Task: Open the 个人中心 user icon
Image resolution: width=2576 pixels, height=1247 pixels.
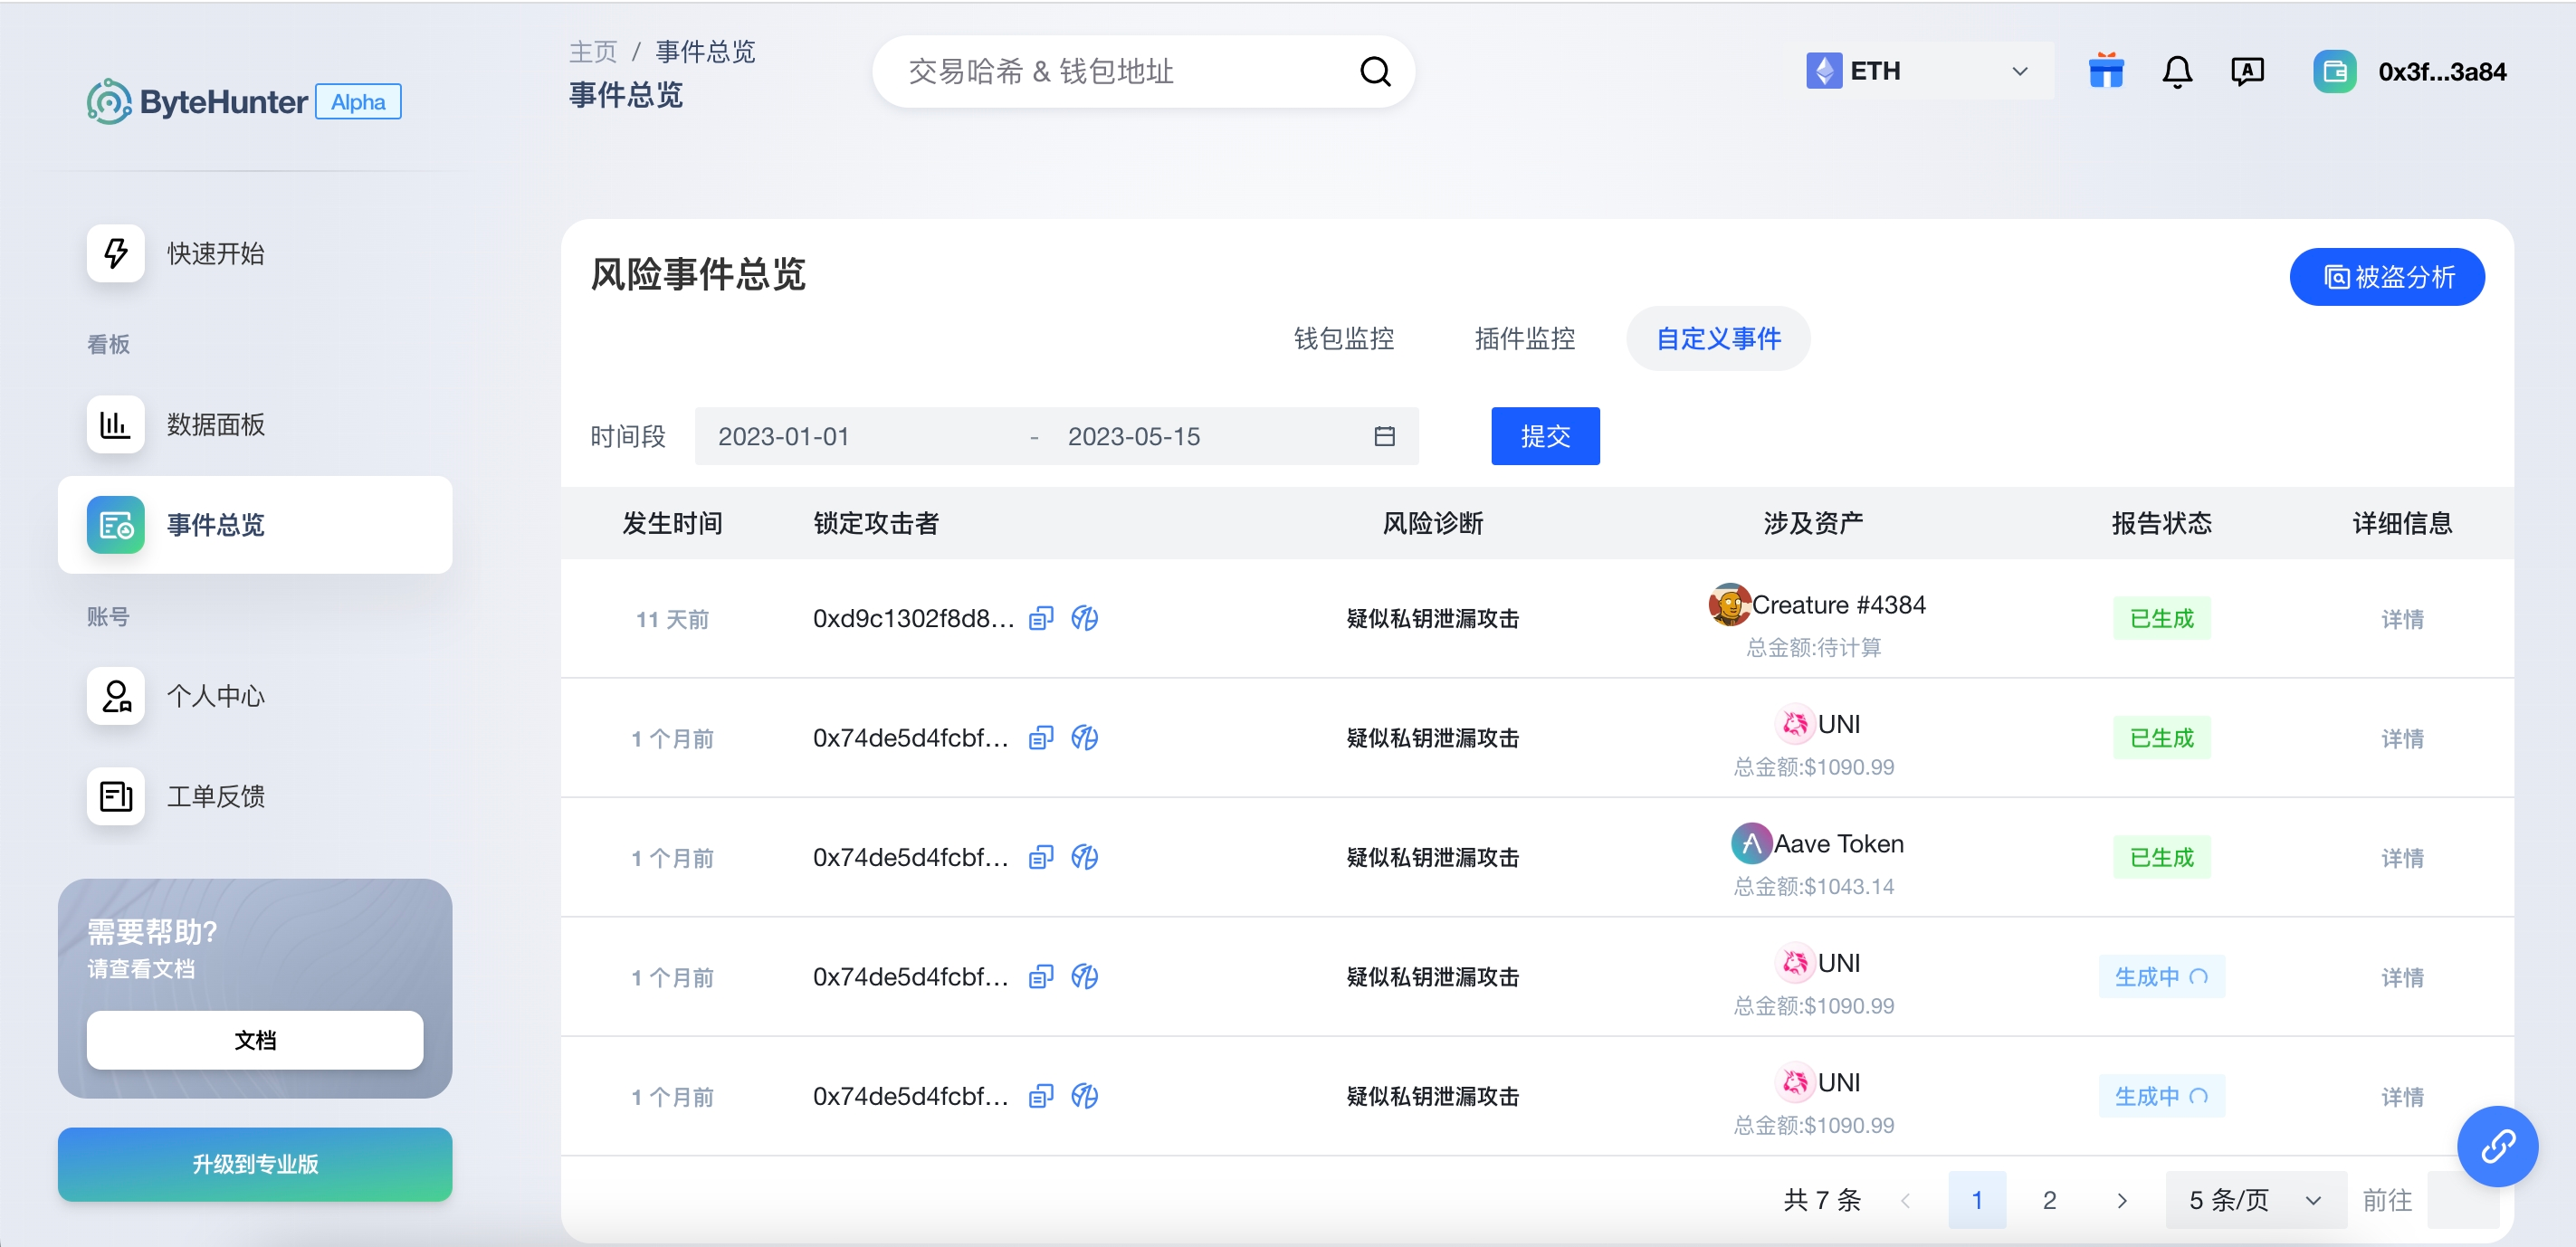Action: (x=116, y=696)
